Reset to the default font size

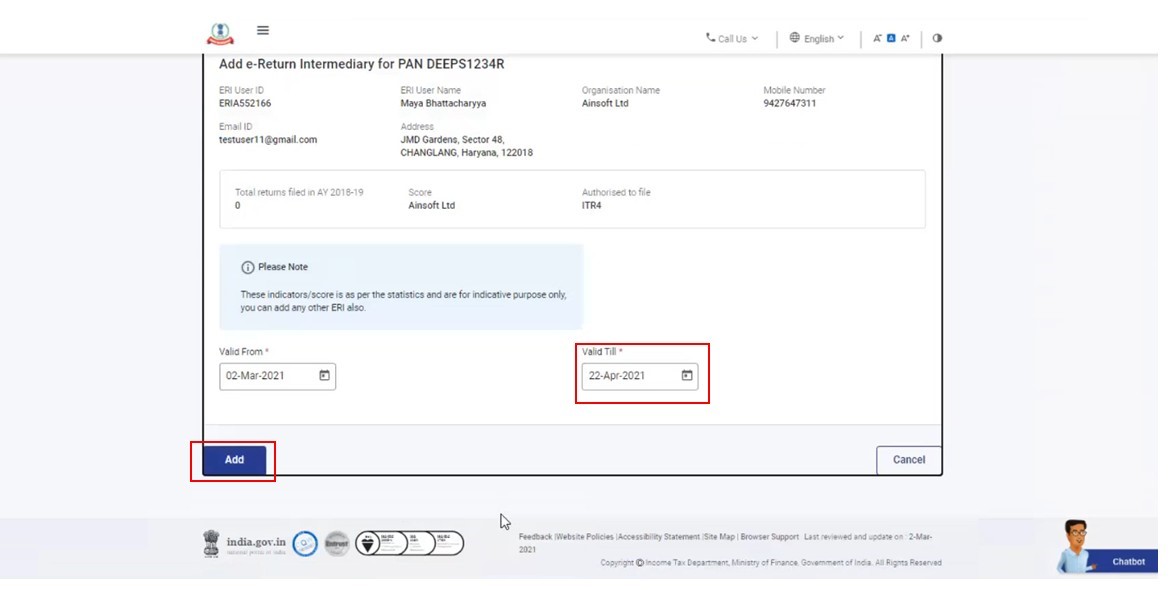[x=891, y=38]
